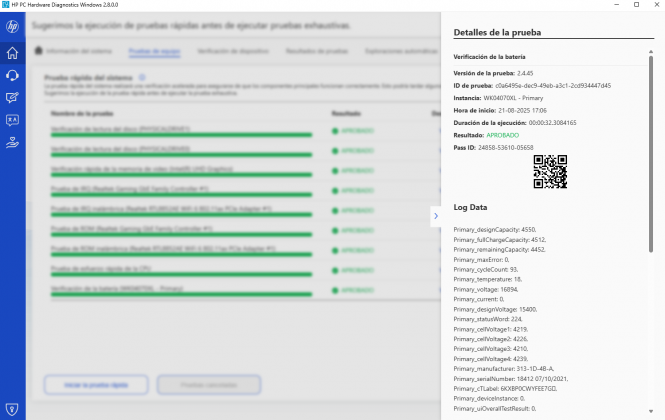Click the Verificación de la batería subtitle

tap(489, 56)
